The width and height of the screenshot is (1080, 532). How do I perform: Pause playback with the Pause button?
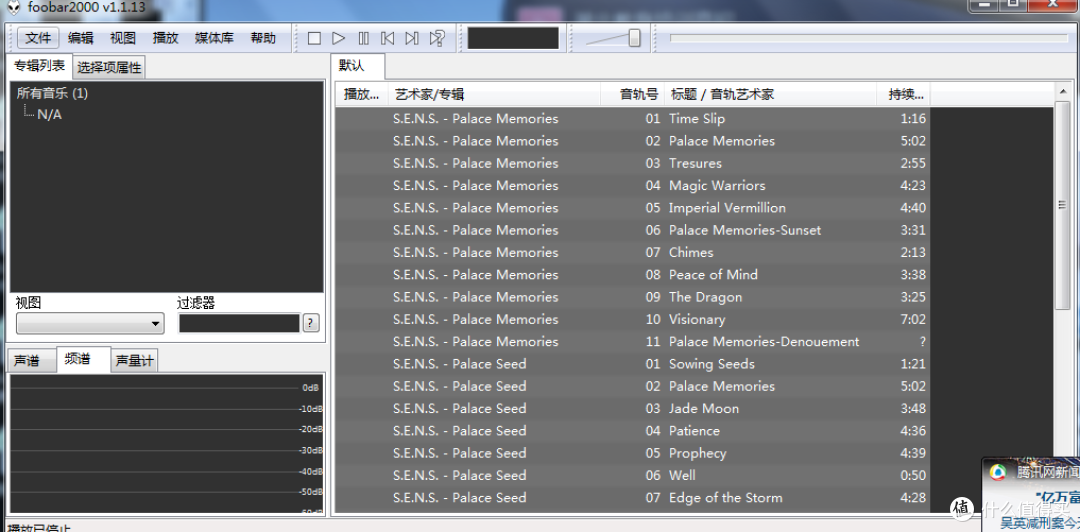364,39
